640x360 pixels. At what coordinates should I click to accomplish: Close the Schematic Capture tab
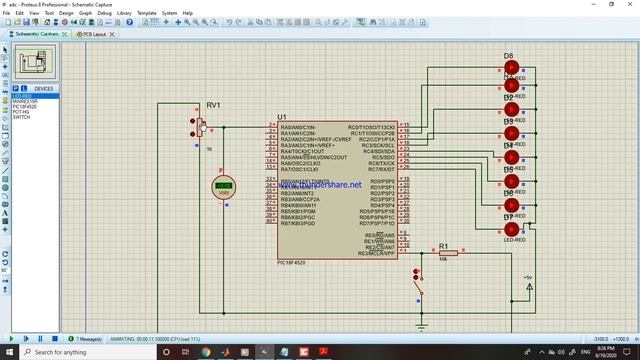click(64, 34)
